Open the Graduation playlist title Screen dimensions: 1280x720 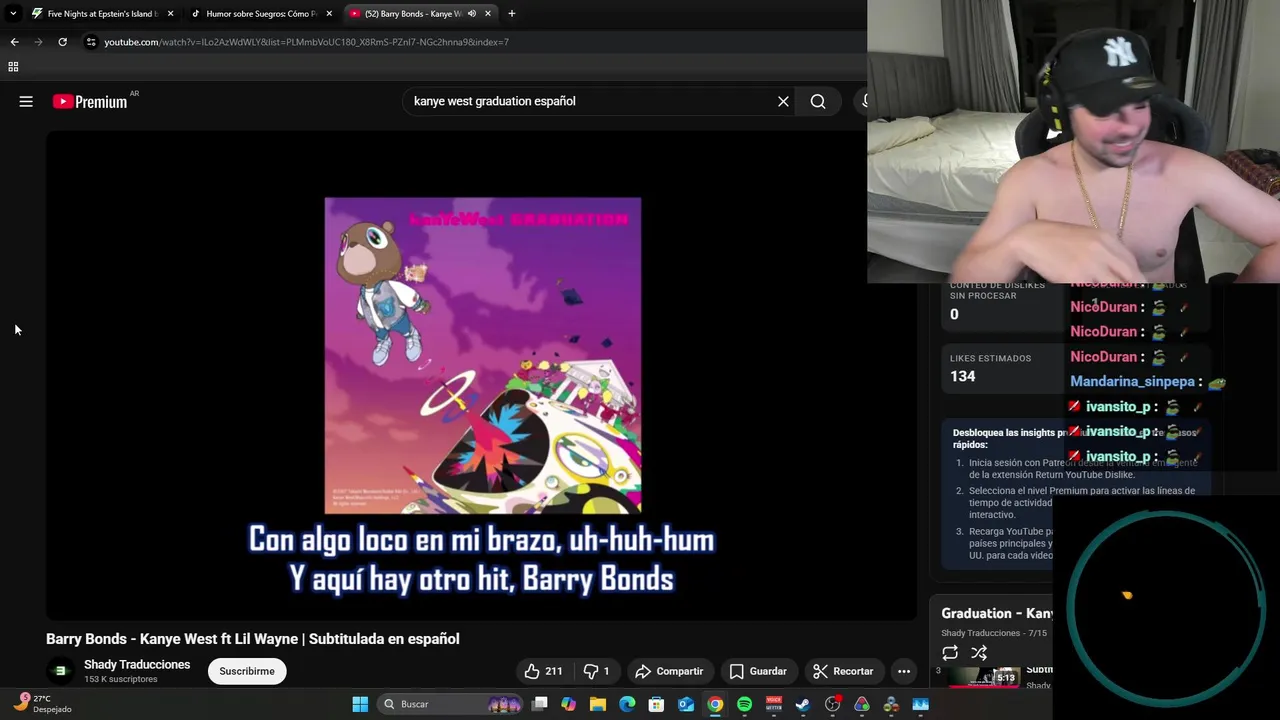coord(997,613)
